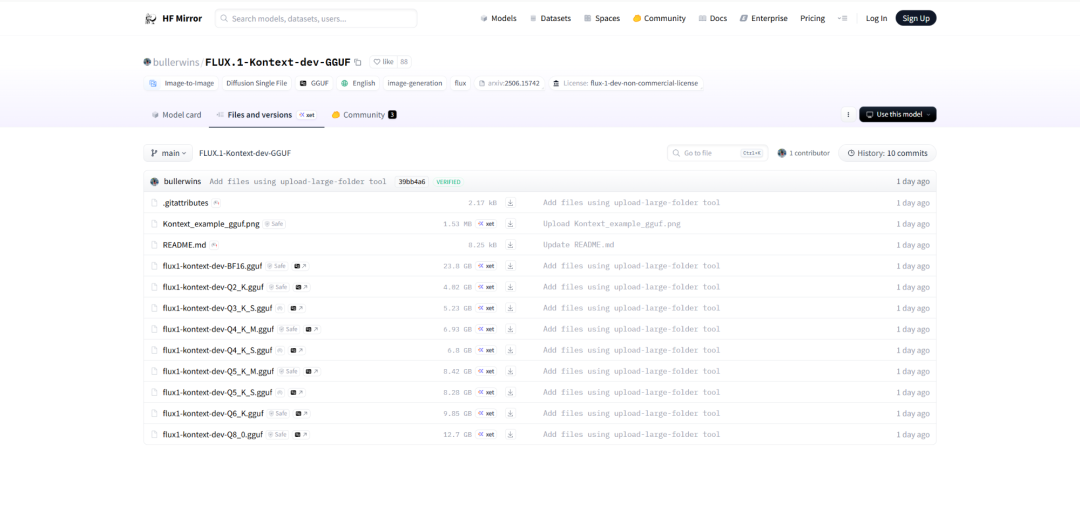1080x519 pixels.
Task: Click the flux-1-dev-non-commercial-license tag
Action: pos(626,83)
